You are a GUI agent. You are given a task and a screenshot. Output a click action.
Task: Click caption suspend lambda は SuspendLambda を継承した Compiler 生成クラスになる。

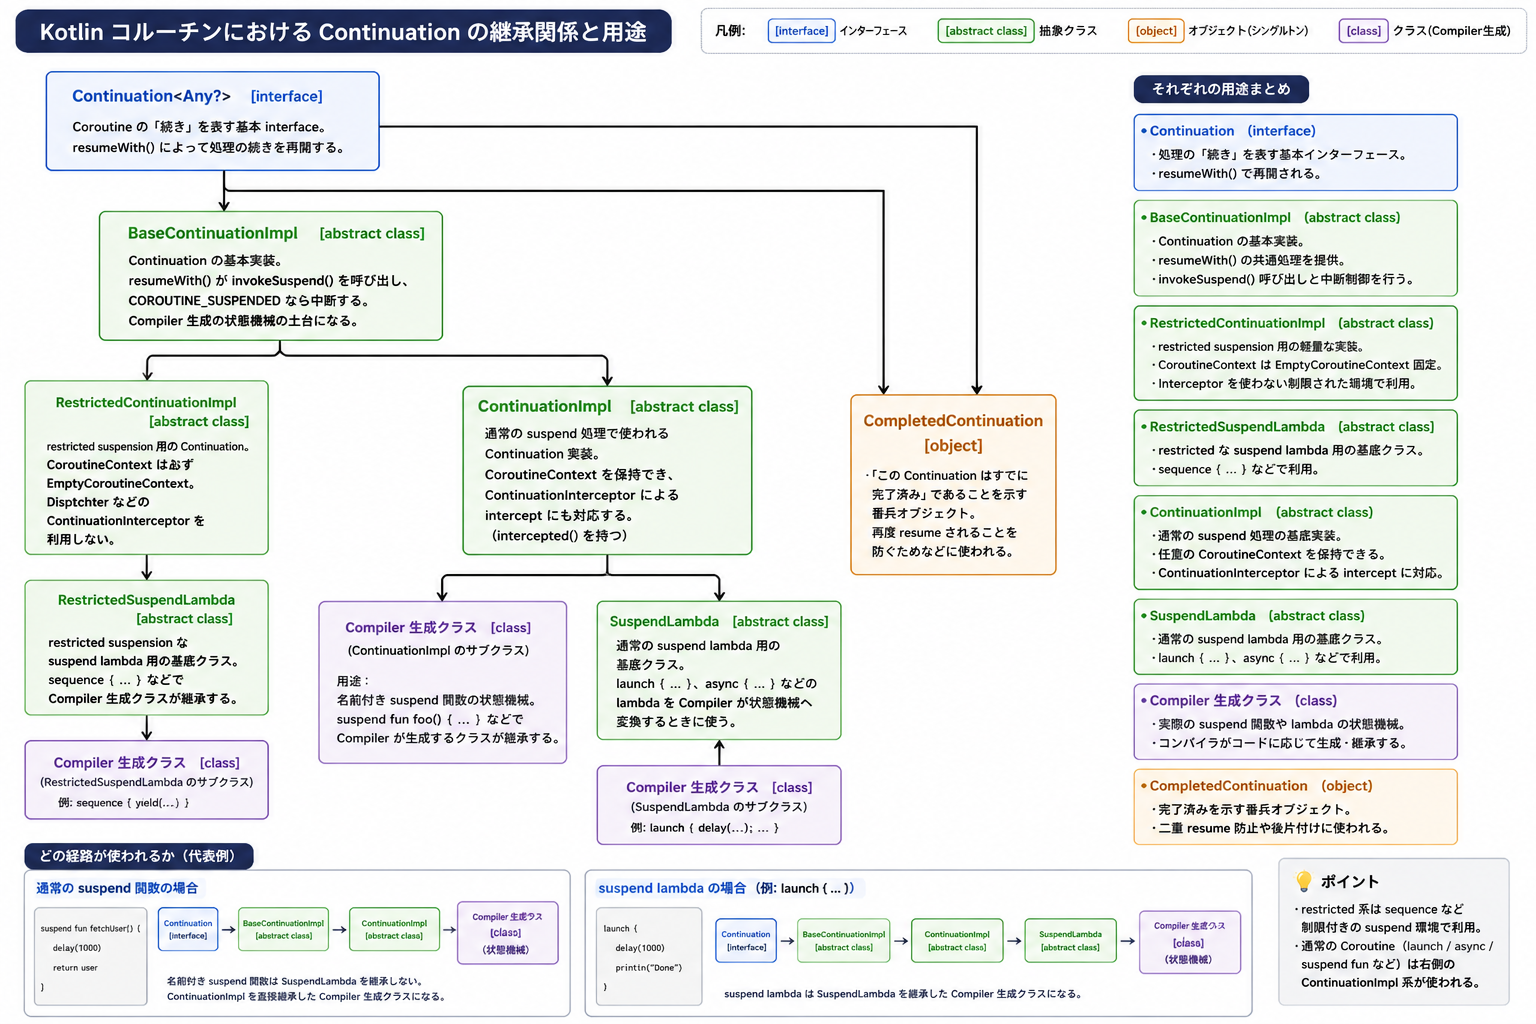902,994
